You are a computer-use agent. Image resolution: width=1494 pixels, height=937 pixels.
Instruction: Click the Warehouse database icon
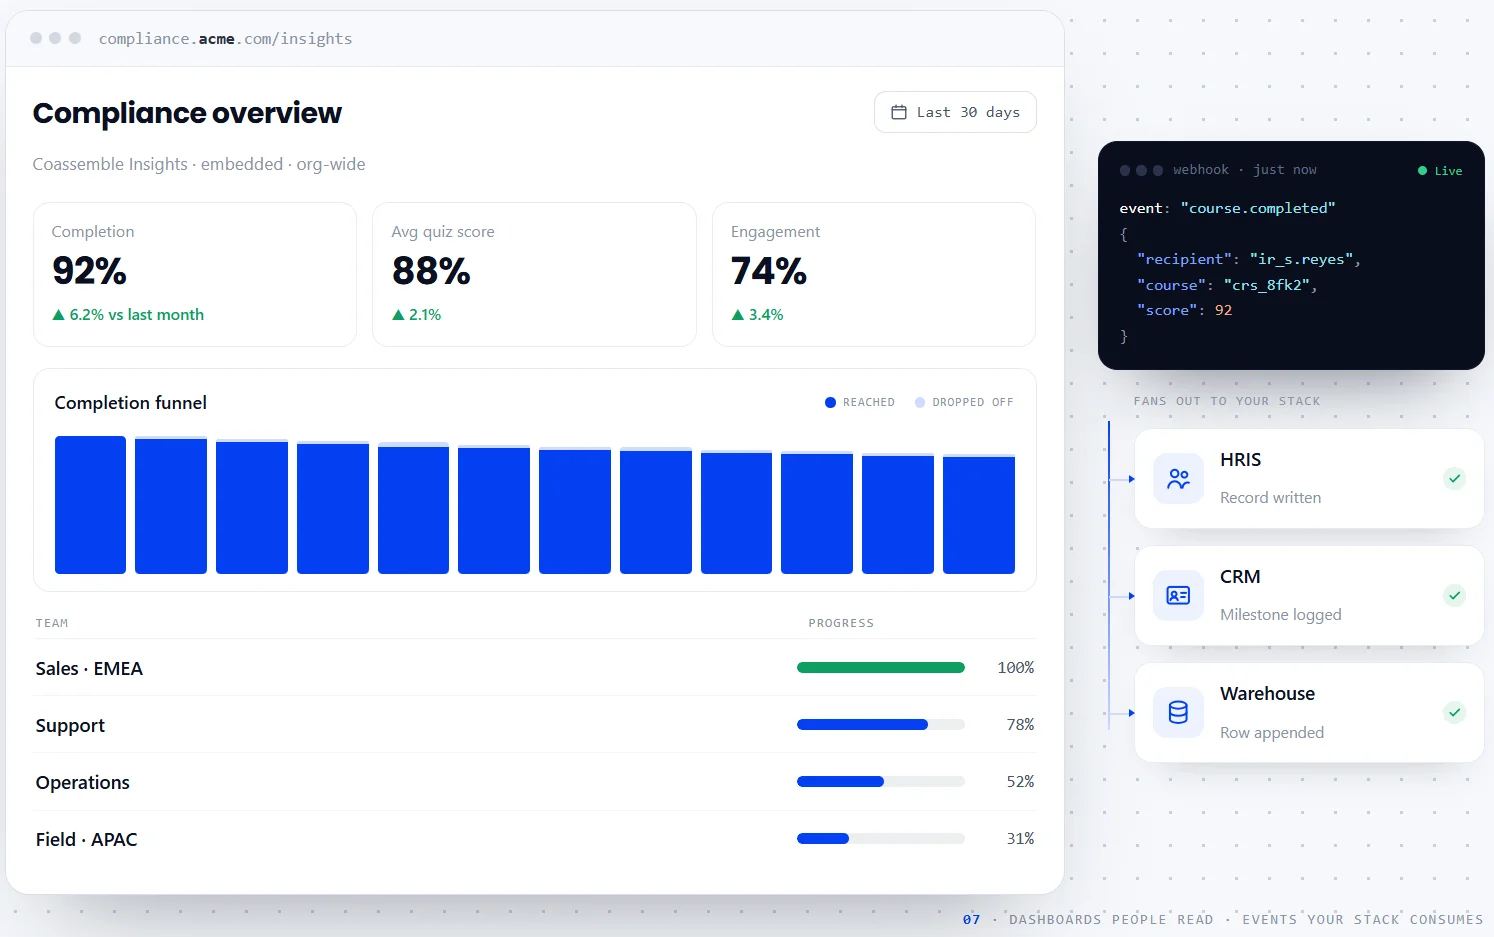click(1178, 713)
